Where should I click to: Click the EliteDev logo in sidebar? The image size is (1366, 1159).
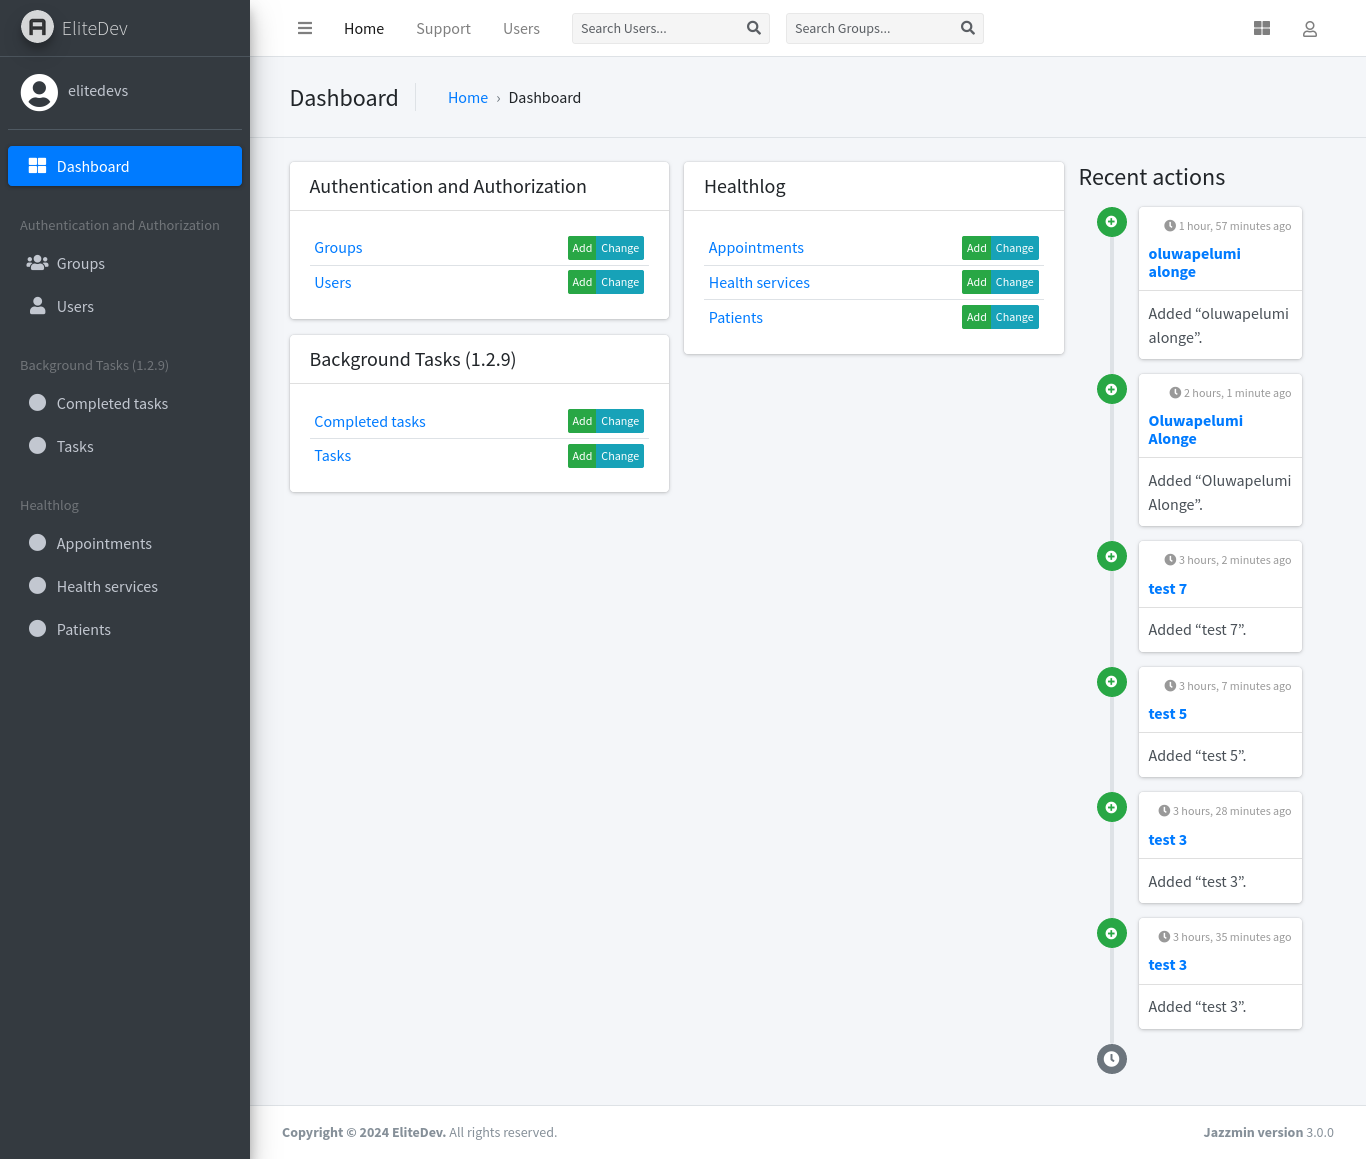click(x=37, y=28)
